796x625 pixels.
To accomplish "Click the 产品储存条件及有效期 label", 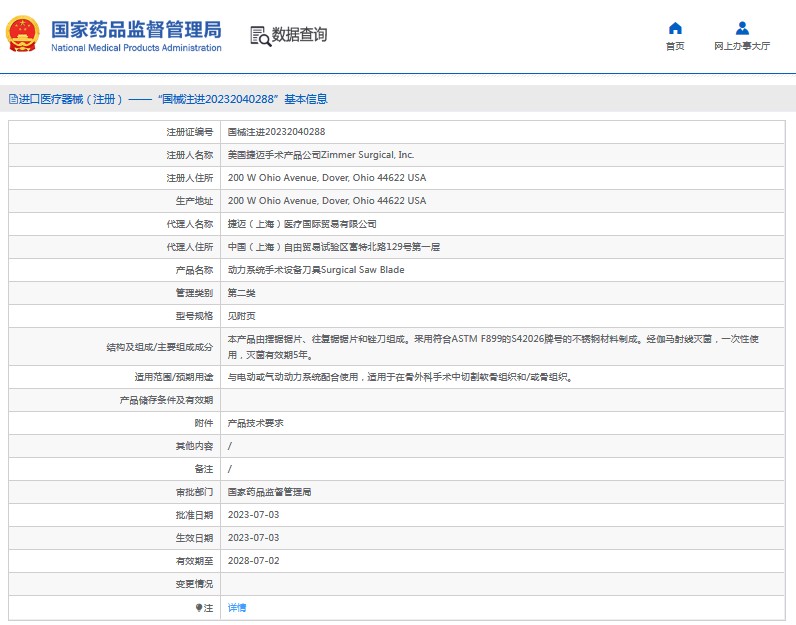I will point(167,400).
